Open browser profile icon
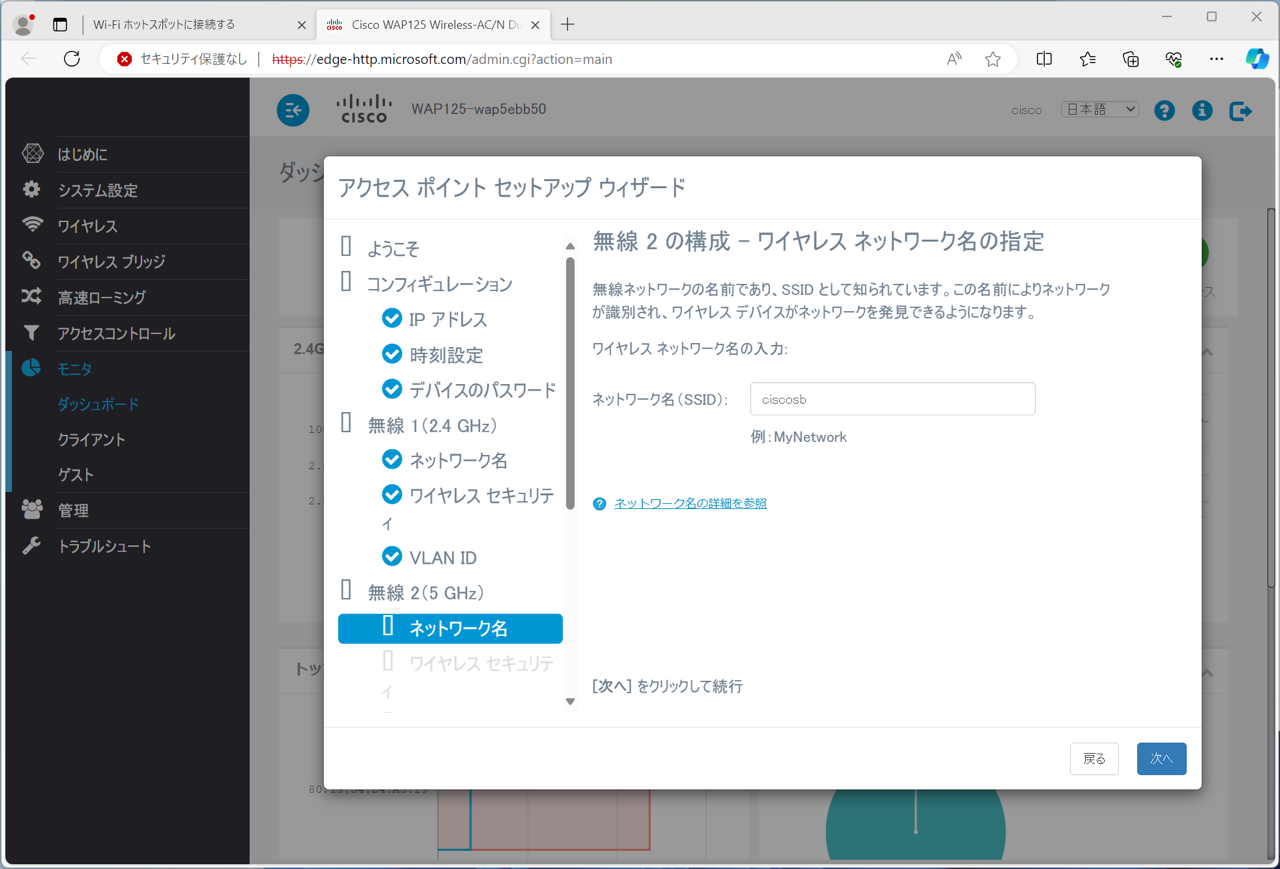This screenshot has width=1280, height=869. [x=23, y=24]
